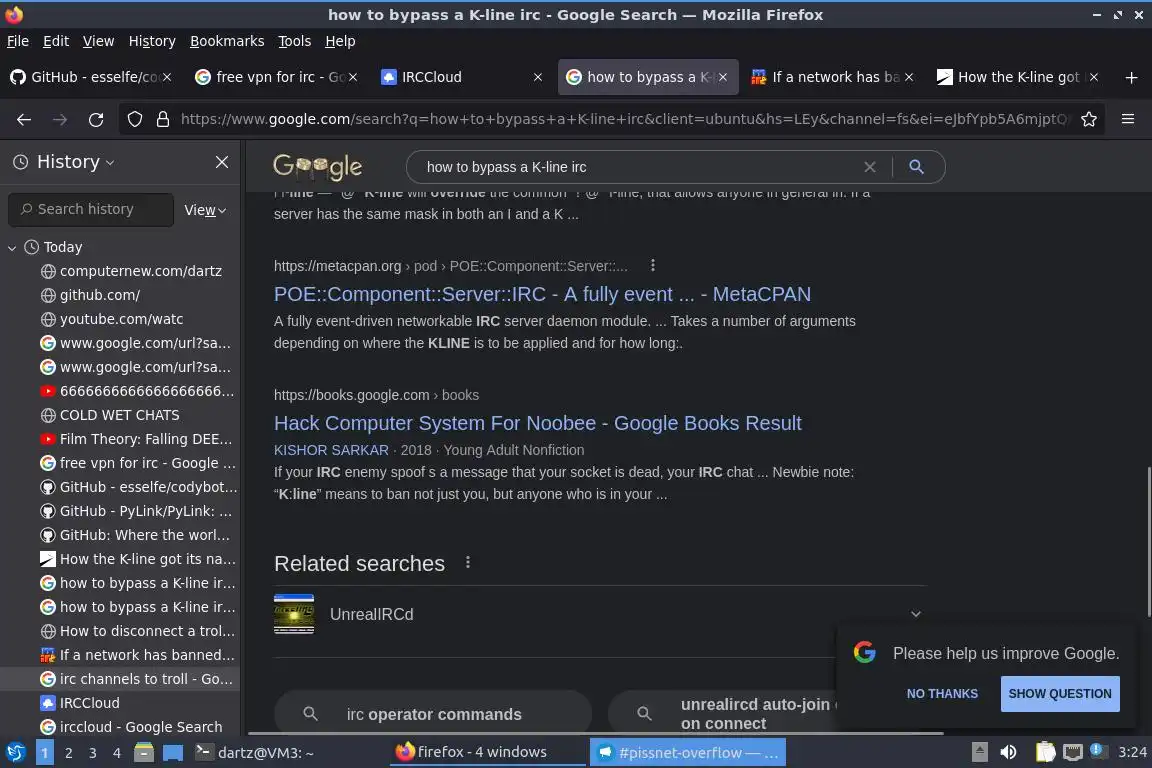Open file manager from taskbar
Image resolution: width=1152 pixels, height=768 pixels.
[144, 753]
